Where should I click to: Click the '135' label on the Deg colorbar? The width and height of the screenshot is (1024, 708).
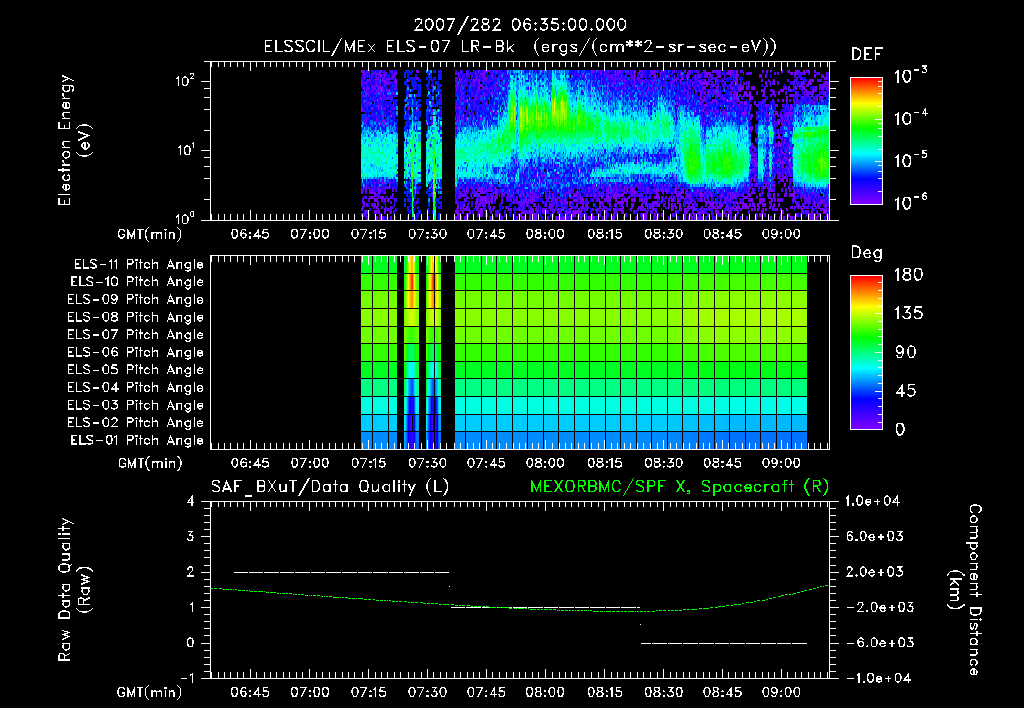tap(908, 314)
